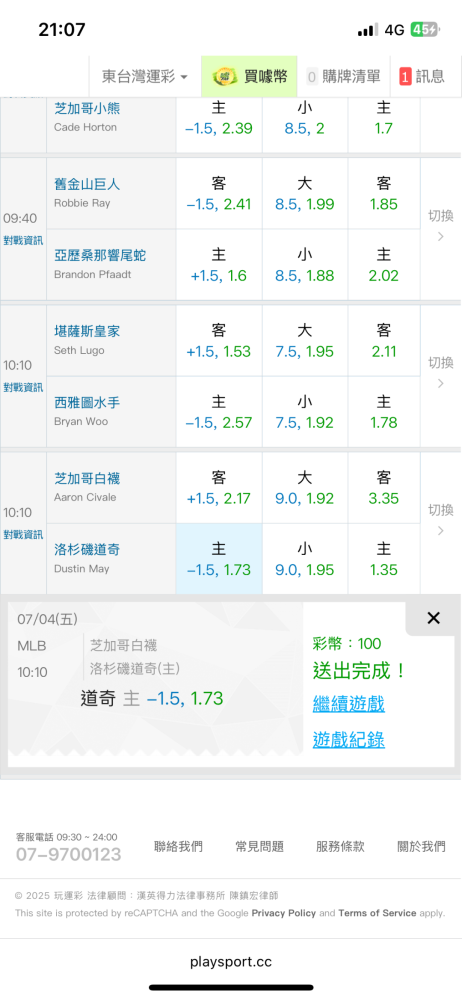Open Privacy Policy link
This screenshot has height=1000, width=462.
pyautogui.click(x=283, y=913)
